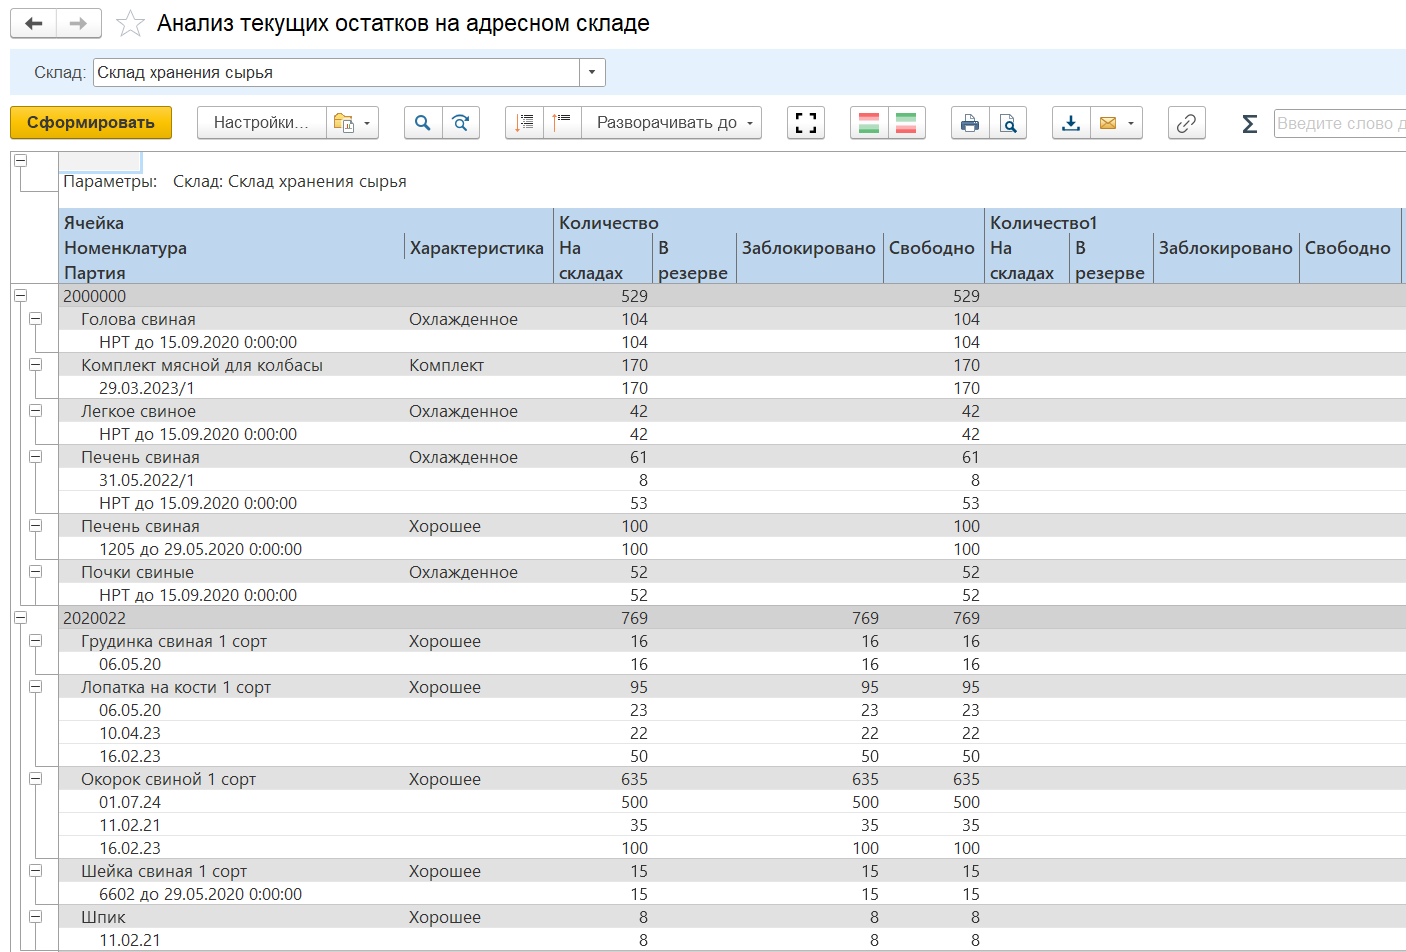
Task: Open the Склад dropdown list
Action: (592, 73)
